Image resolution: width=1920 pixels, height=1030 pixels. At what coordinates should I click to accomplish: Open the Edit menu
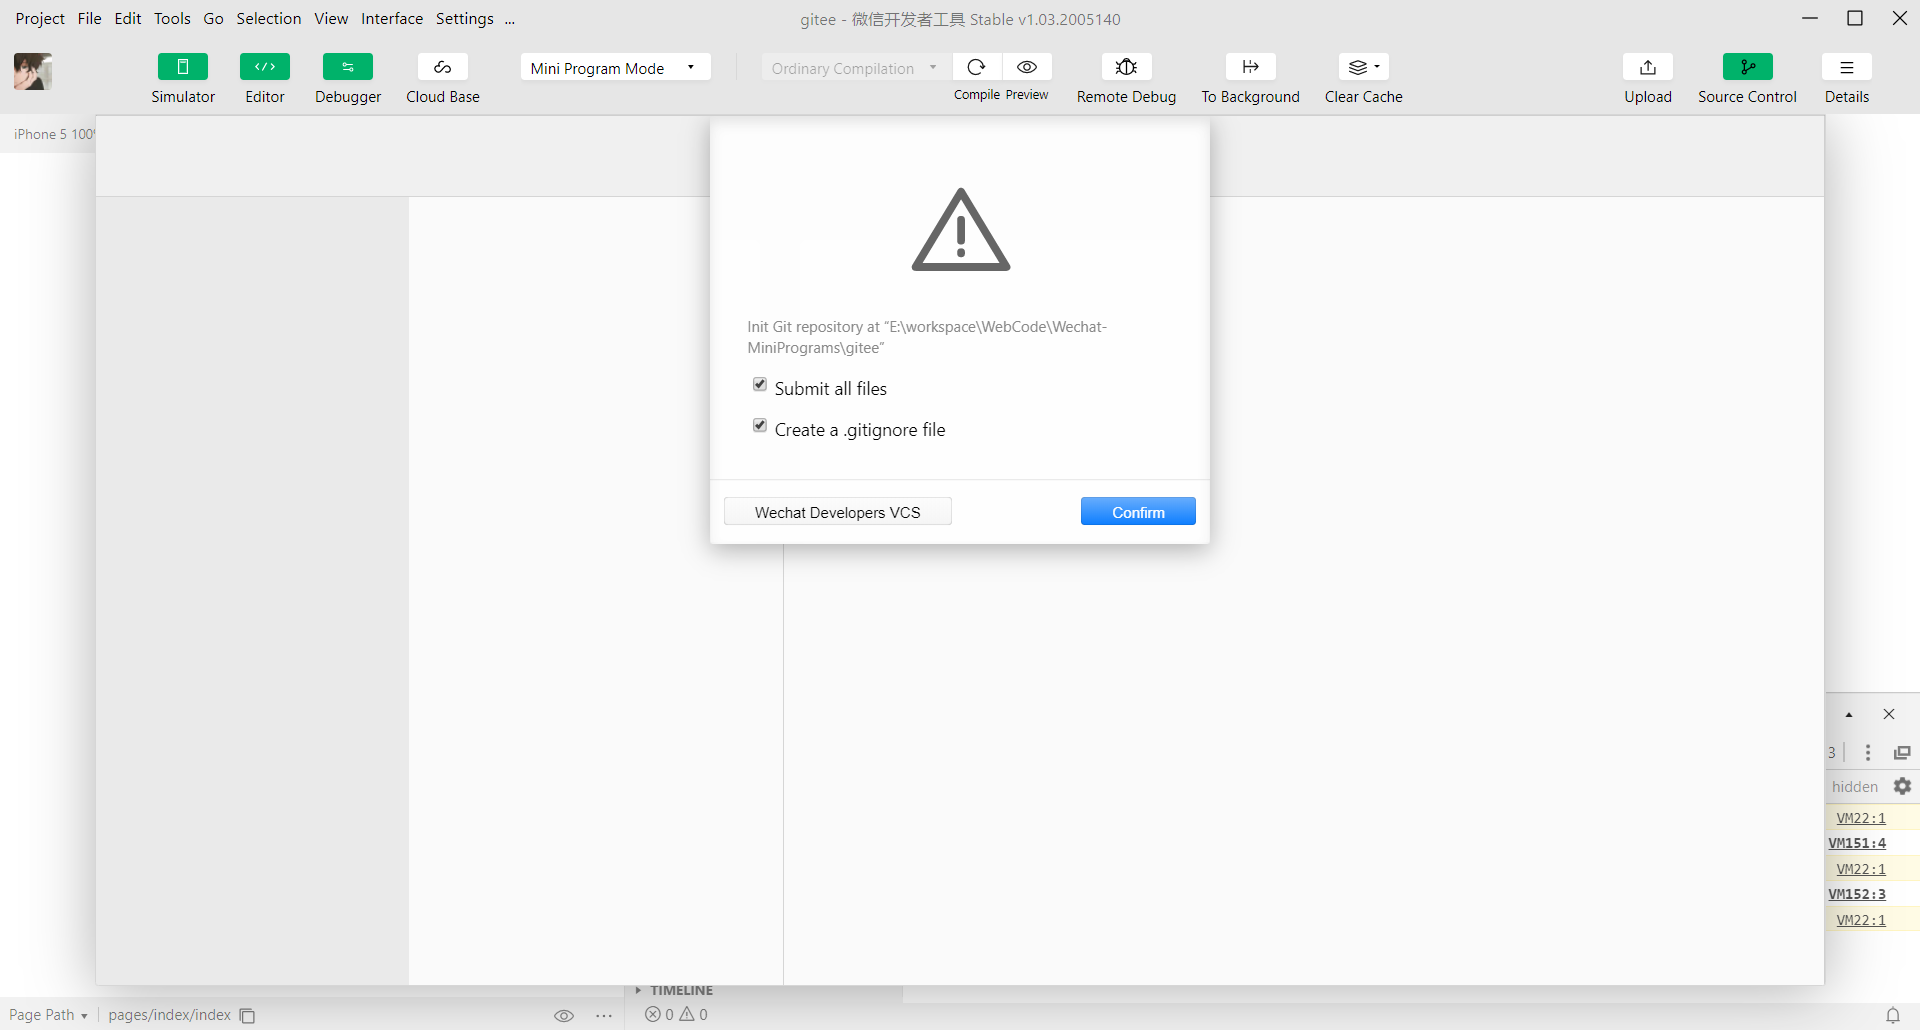pyautogui.click(x=128, y=19)
